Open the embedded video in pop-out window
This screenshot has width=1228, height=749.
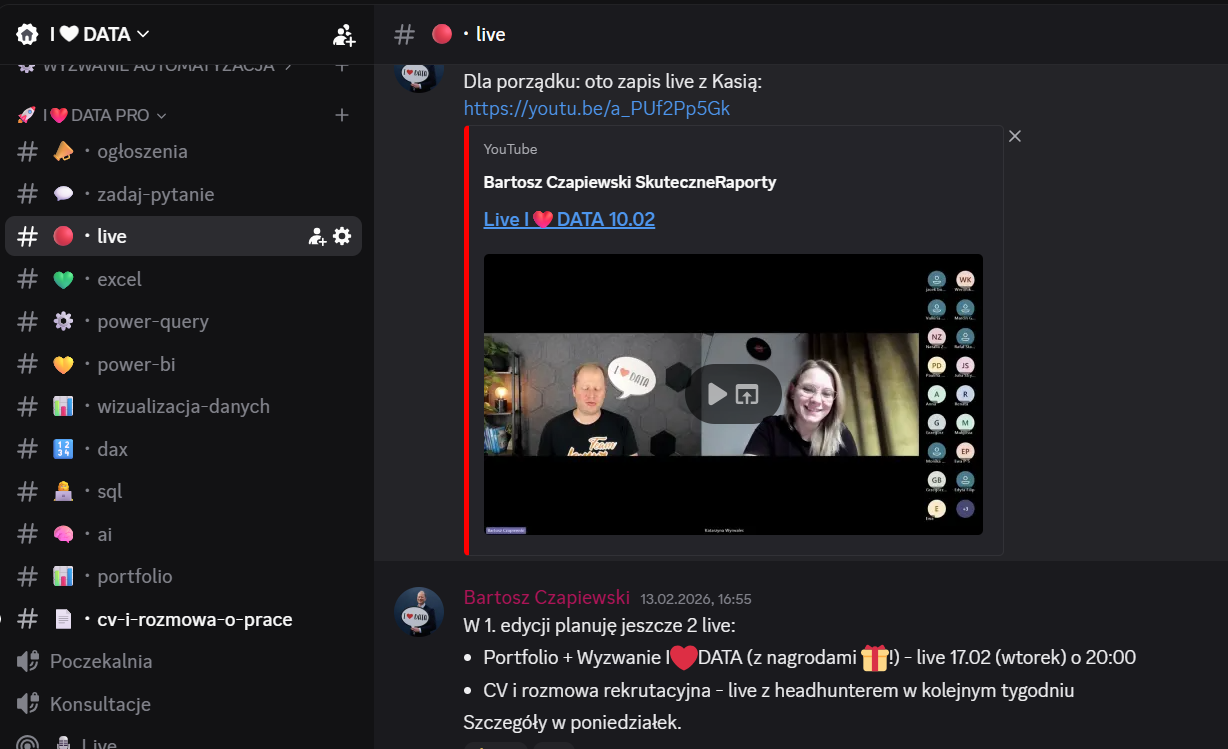[x=747, y=394]
